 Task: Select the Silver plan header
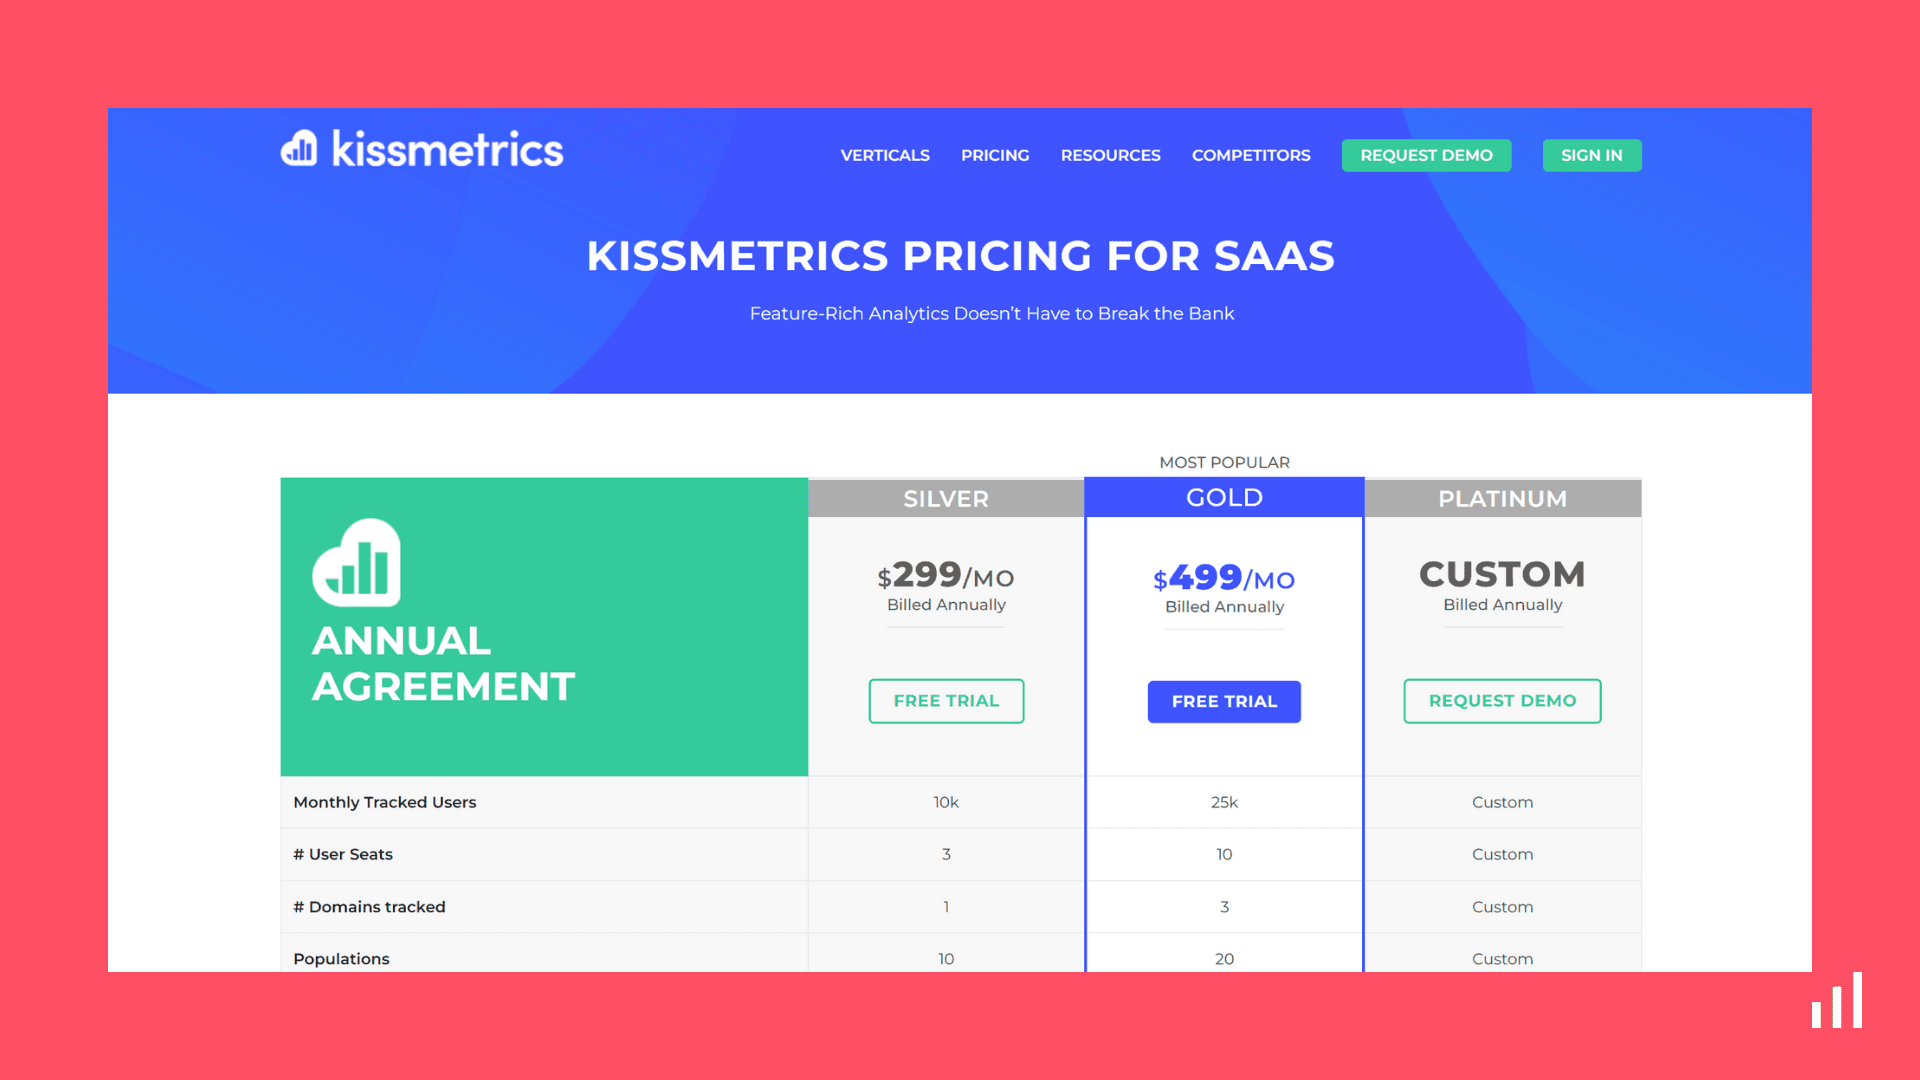(946, 498)
